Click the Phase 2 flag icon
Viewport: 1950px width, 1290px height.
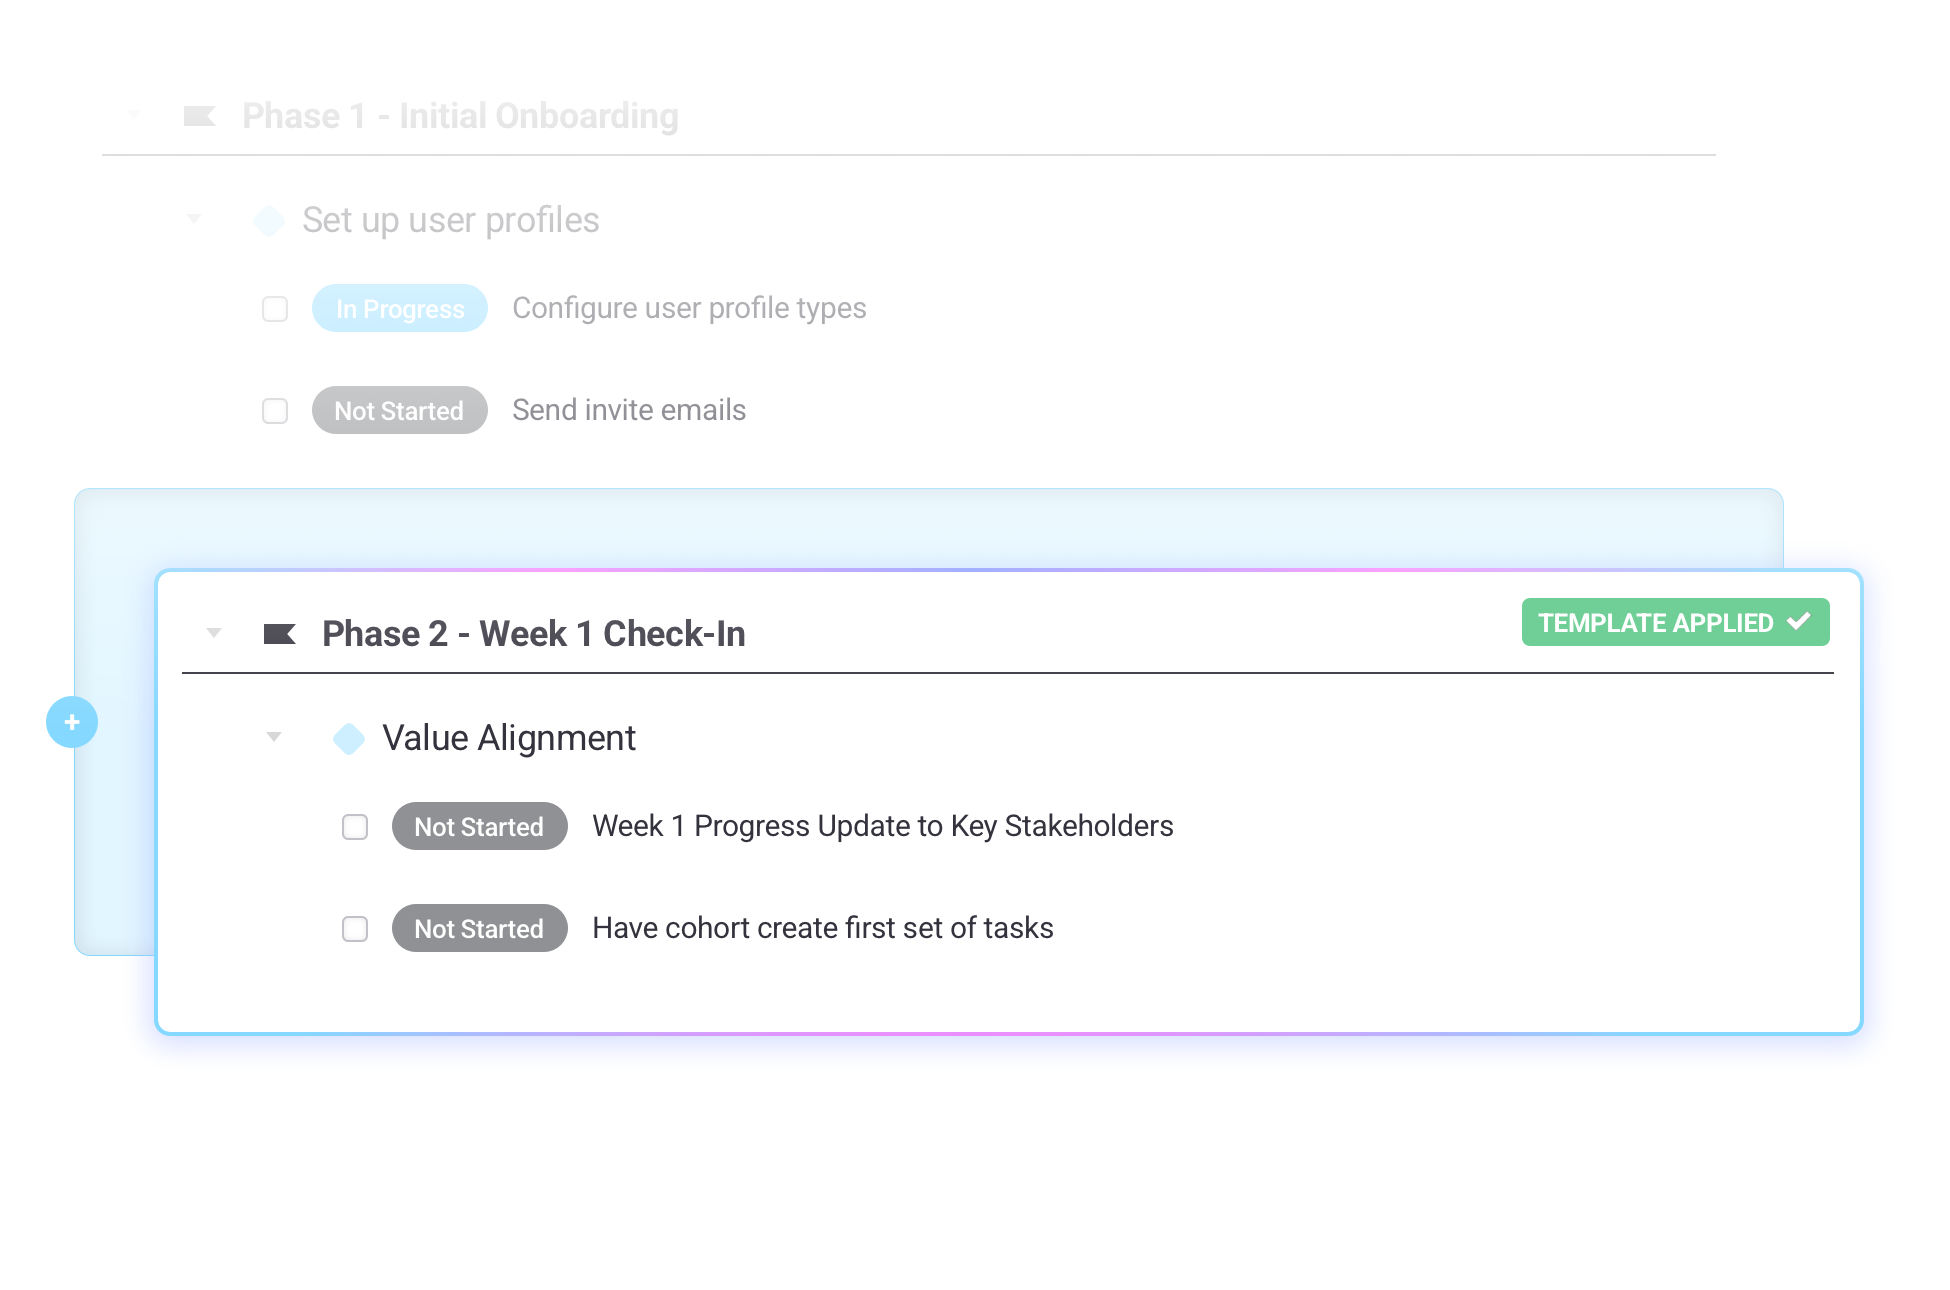279,634
